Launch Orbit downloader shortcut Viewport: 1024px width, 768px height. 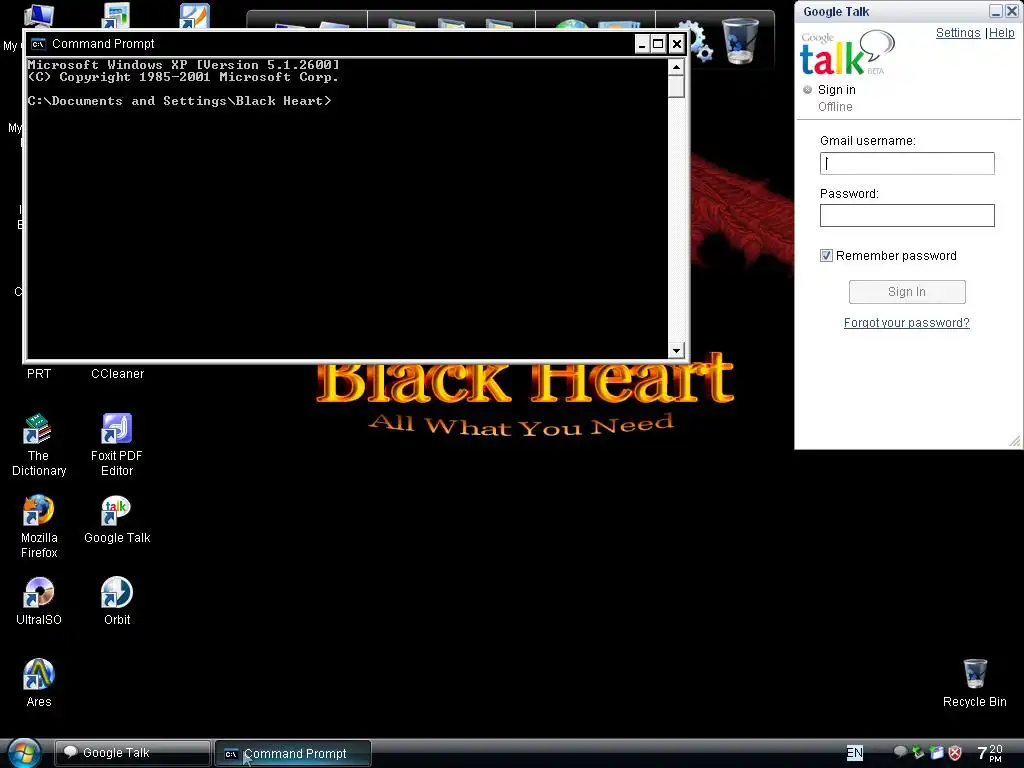pyautogui.click(x=117, y=601)
